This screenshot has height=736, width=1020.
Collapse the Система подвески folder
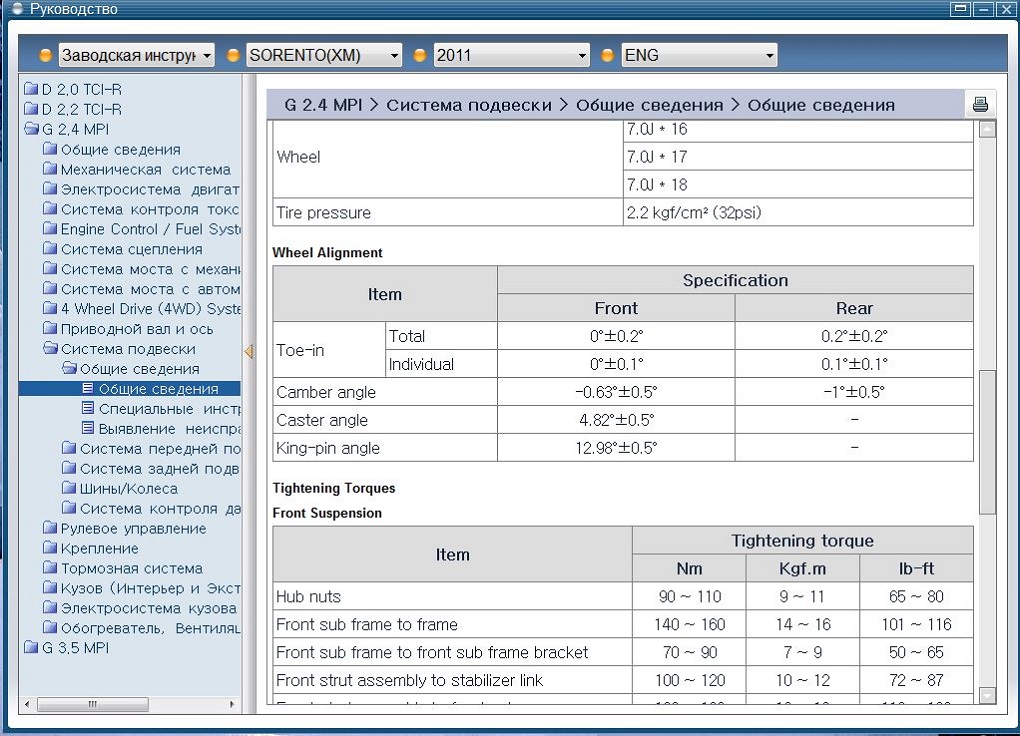[127, 349]
